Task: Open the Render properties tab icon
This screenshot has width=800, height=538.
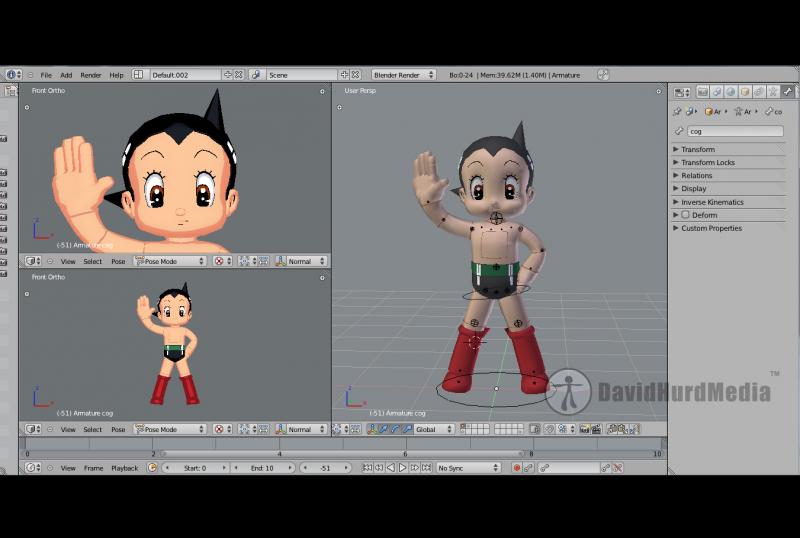Action: [703, 92]
